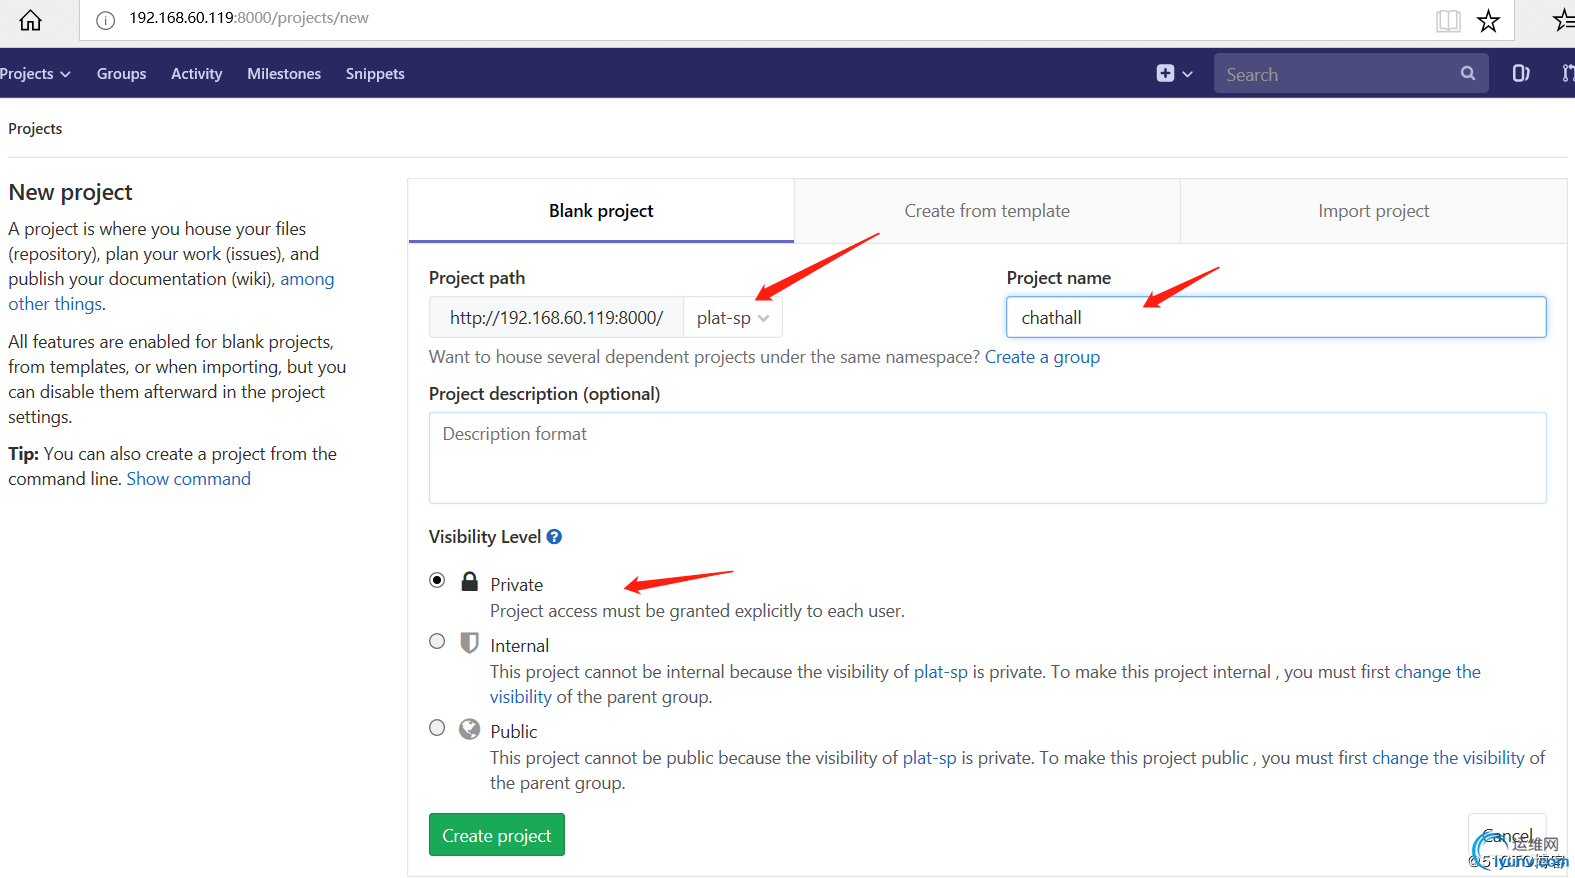This screenshot has height=878, width=1575.
Task: Open the Show command link
Action: 188,479
